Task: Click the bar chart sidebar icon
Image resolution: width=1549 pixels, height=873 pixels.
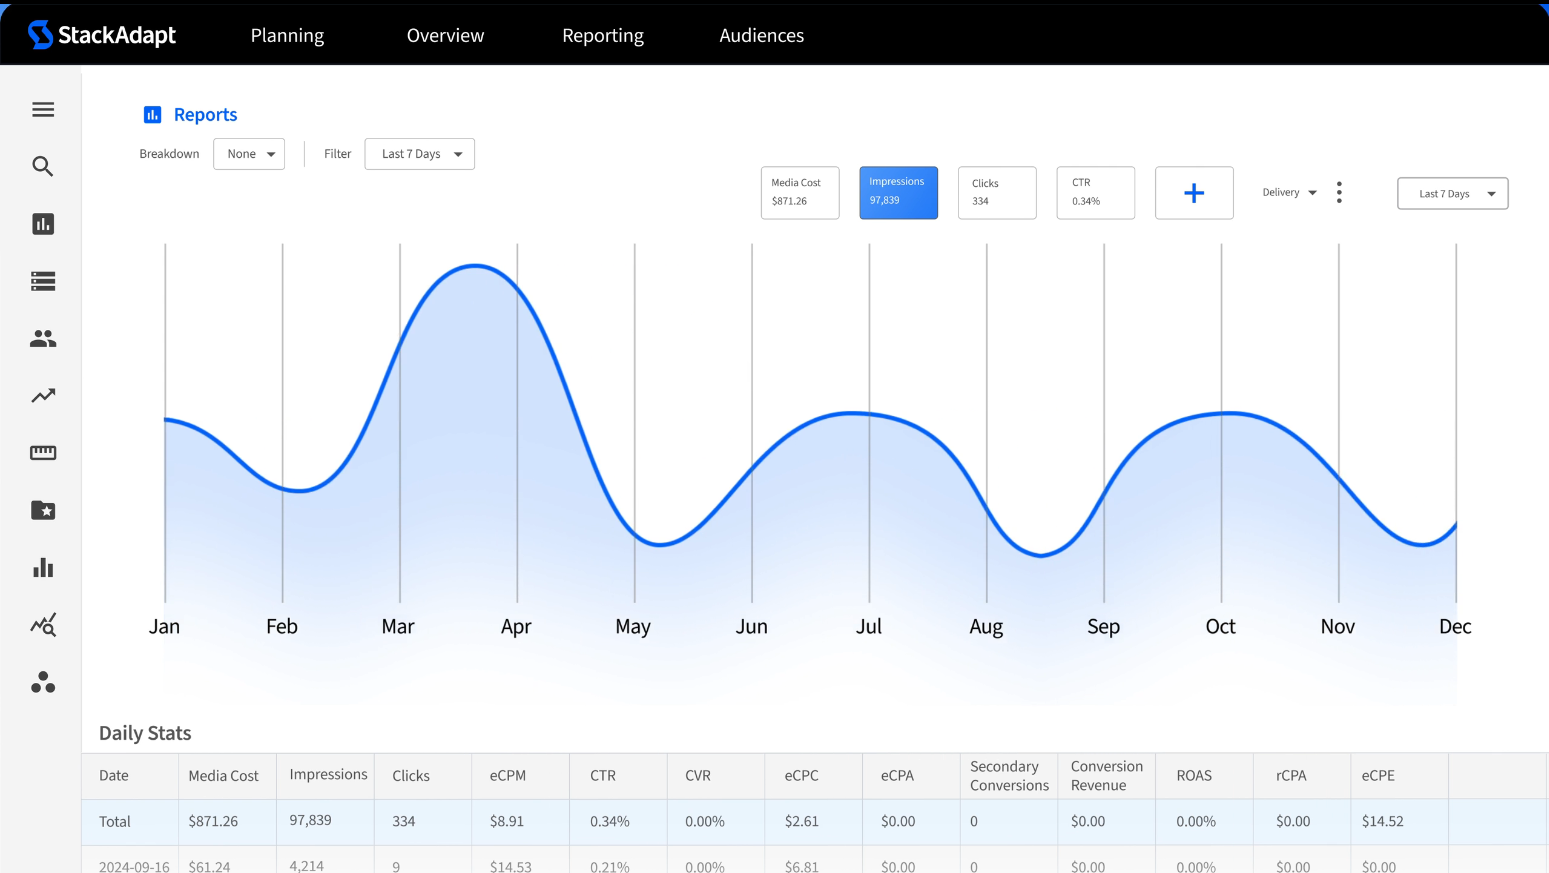Action: click(x=43, y=568)
